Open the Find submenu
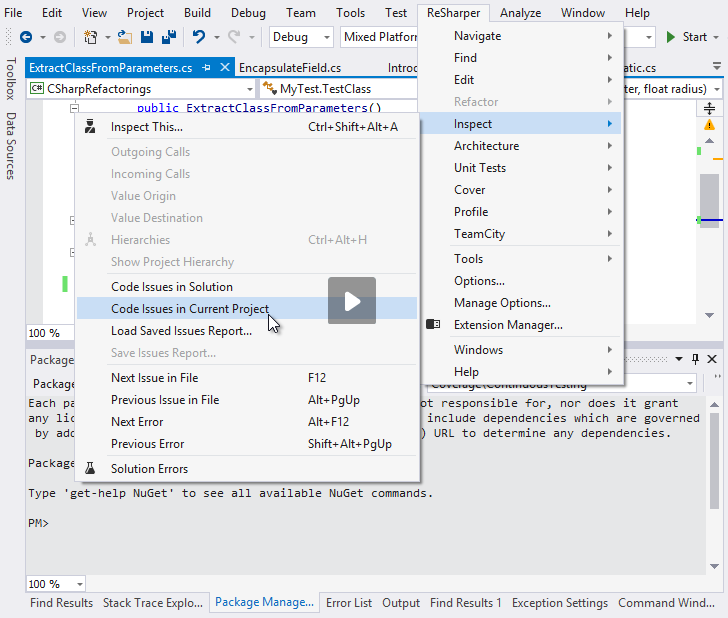The height and width of the screenshot is (618, 728). coord(520,58)
